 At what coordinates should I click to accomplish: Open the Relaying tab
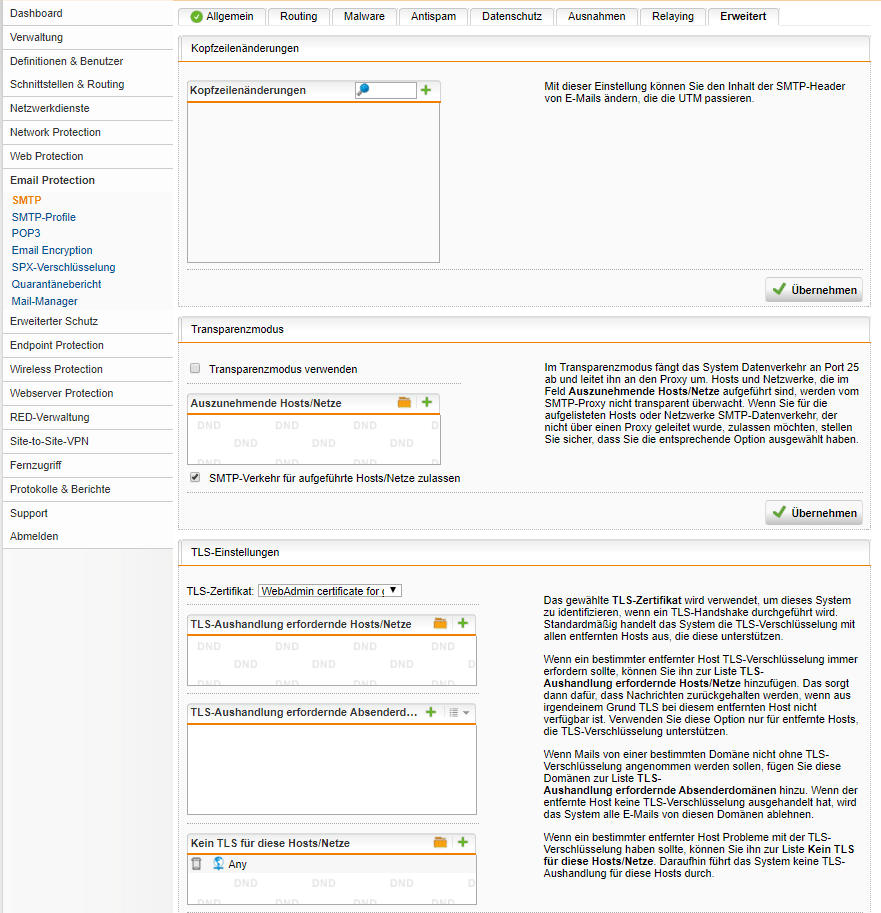tap(672, 17)
